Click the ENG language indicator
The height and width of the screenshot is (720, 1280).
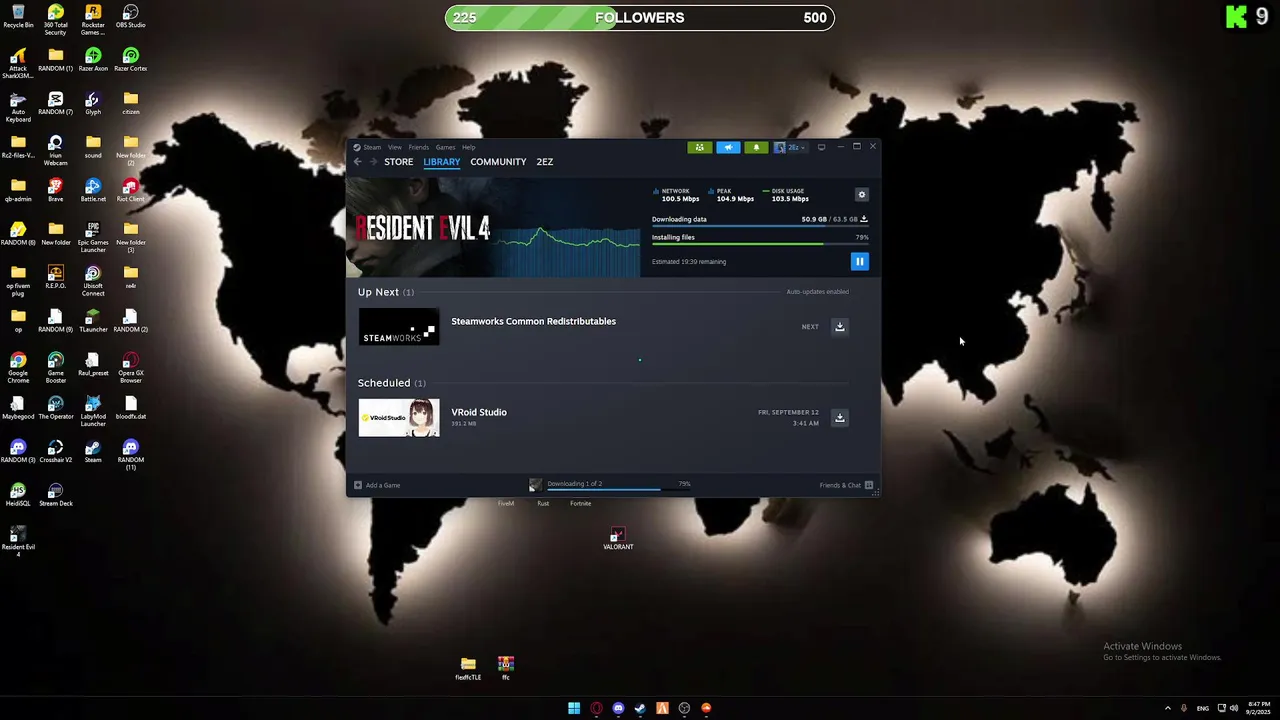coord(1202,708)
